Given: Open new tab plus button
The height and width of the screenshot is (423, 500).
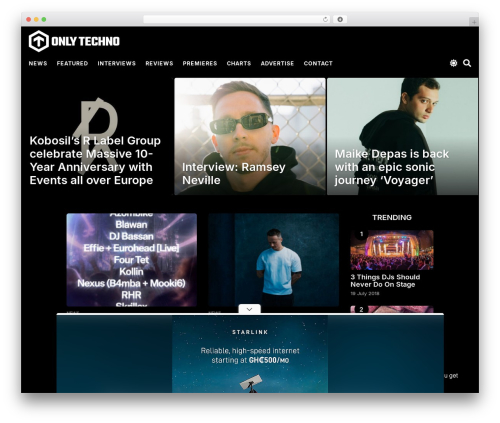Looking at the screenshot, I should (474, 22).
